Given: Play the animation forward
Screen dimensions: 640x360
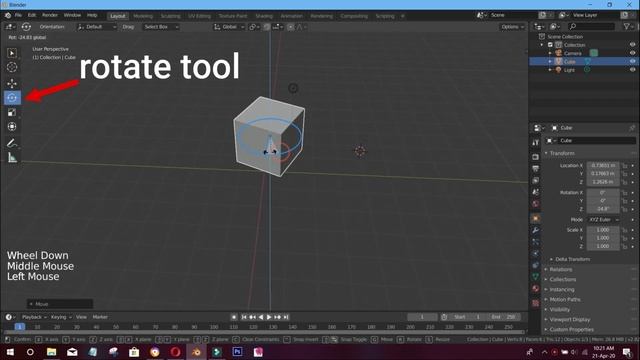Looking at the screenshot, I should 269,317.
